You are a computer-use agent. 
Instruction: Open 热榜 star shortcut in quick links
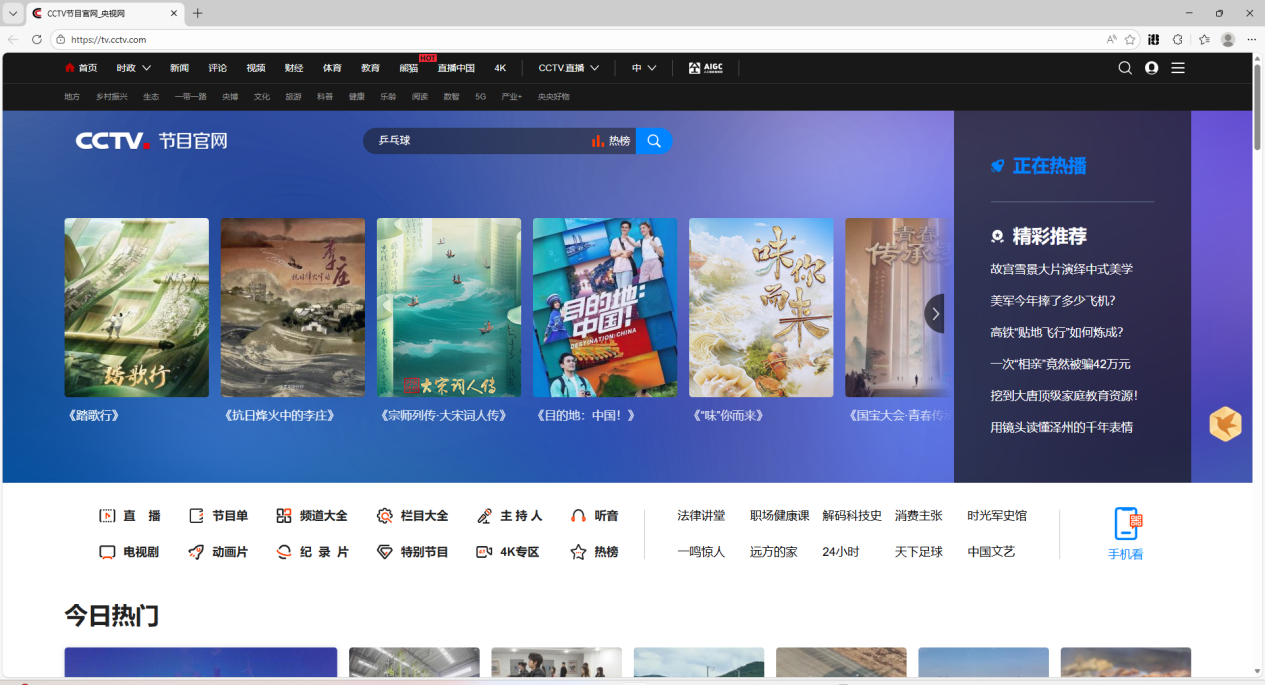(x=594, y=552)
